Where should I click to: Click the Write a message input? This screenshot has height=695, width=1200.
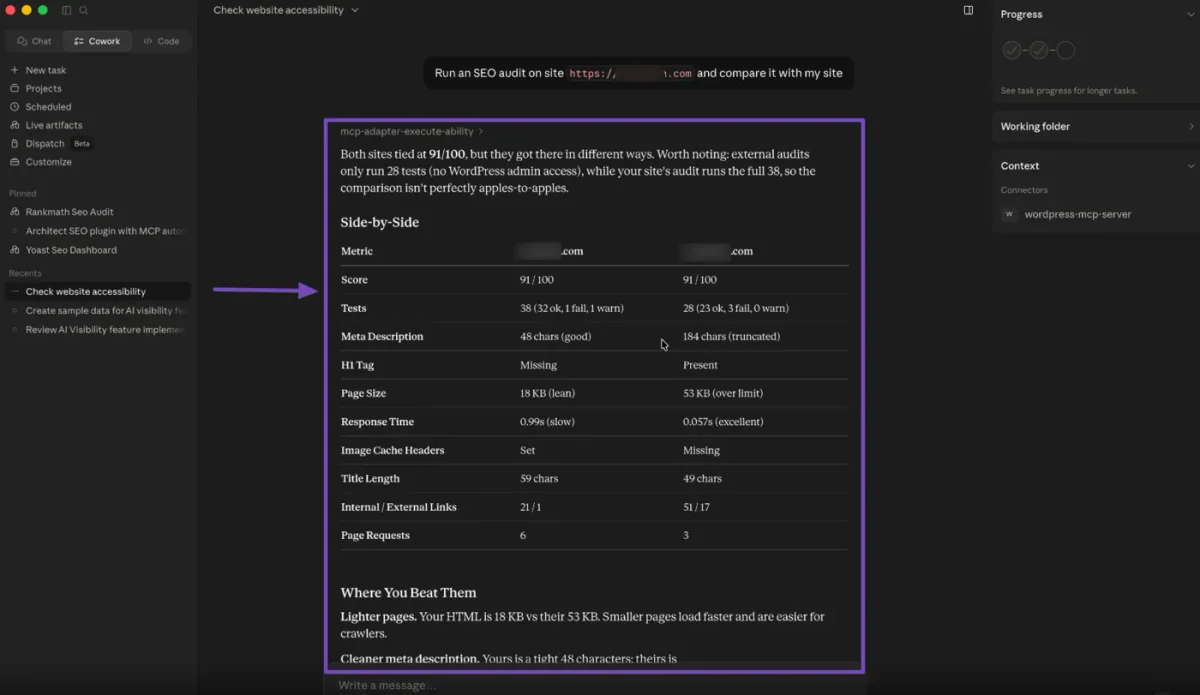click(594, 685)
